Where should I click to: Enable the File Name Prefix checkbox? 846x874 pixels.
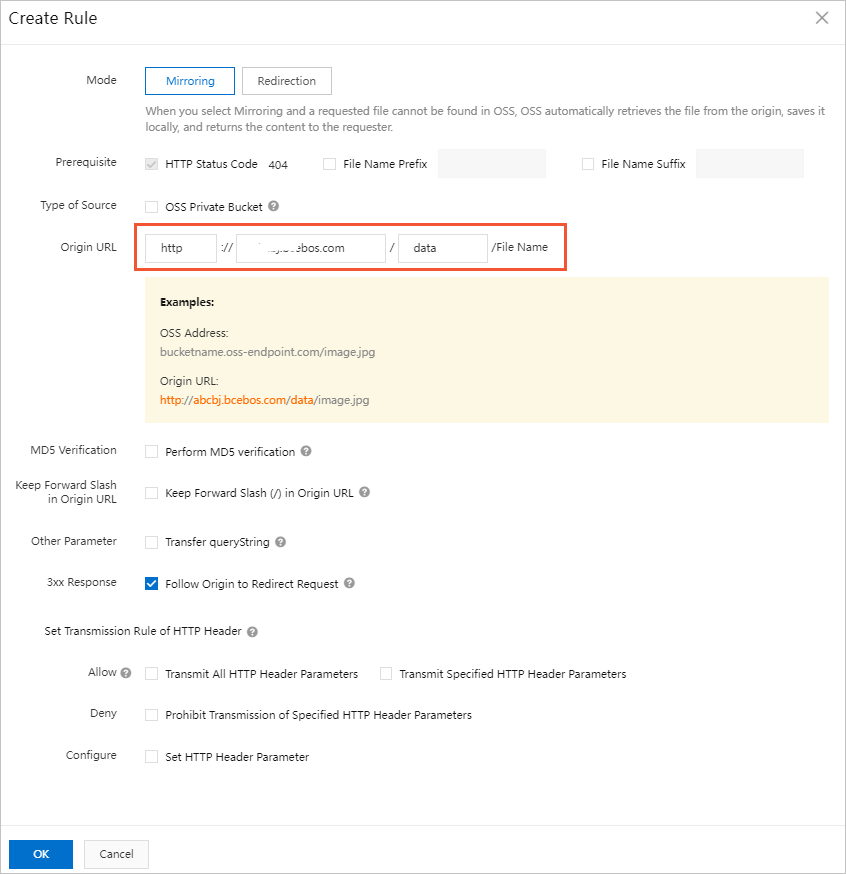point(329,164)
